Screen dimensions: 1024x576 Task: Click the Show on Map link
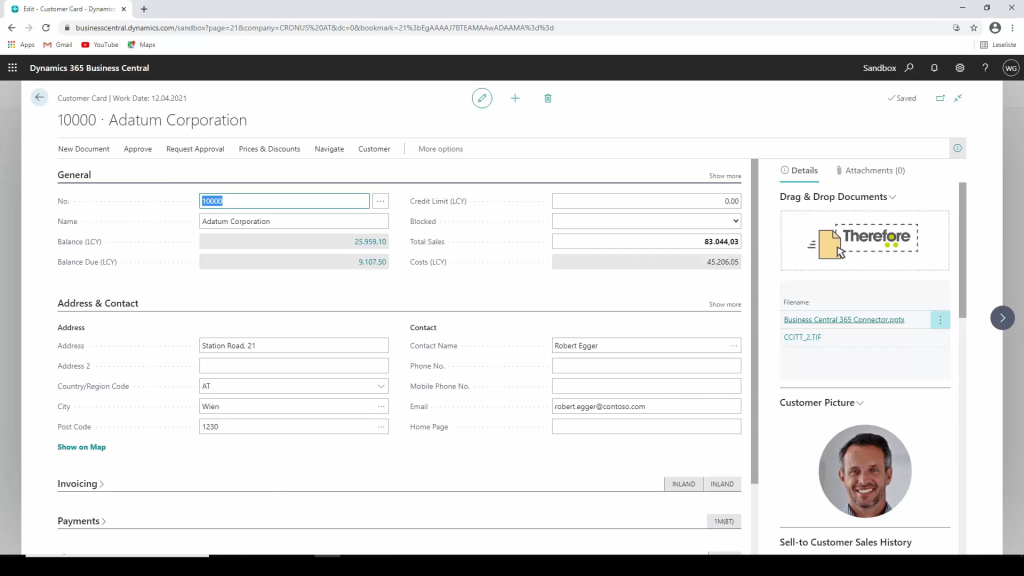[x=82, y=447]
